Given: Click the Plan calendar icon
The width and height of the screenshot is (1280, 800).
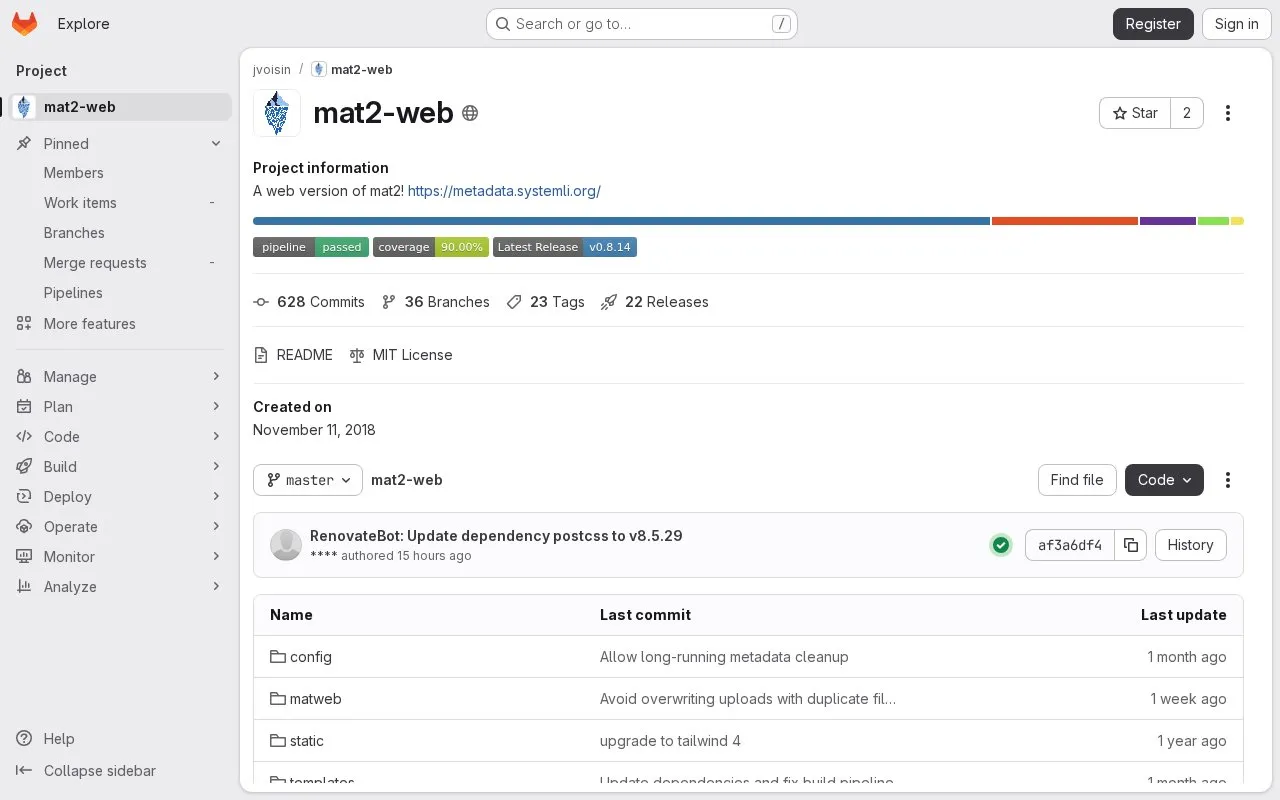Looking at the screenshot, I should [x=24, y=407].
